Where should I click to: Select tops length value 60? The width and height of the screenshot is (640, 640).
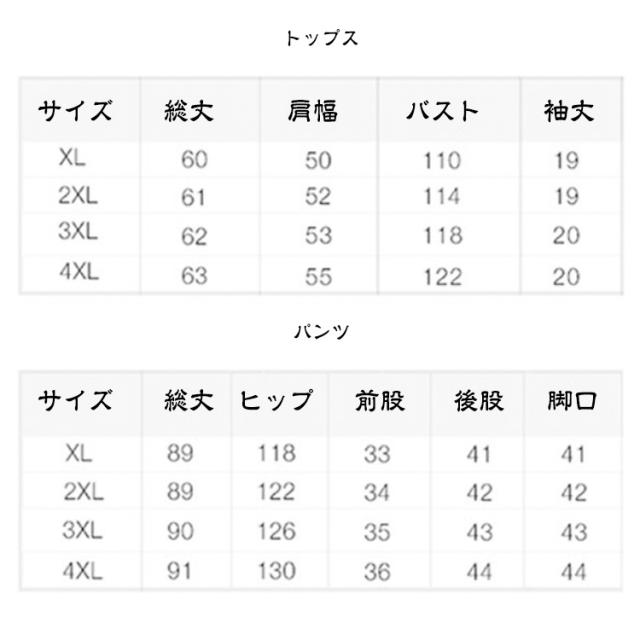click(193, 161)
